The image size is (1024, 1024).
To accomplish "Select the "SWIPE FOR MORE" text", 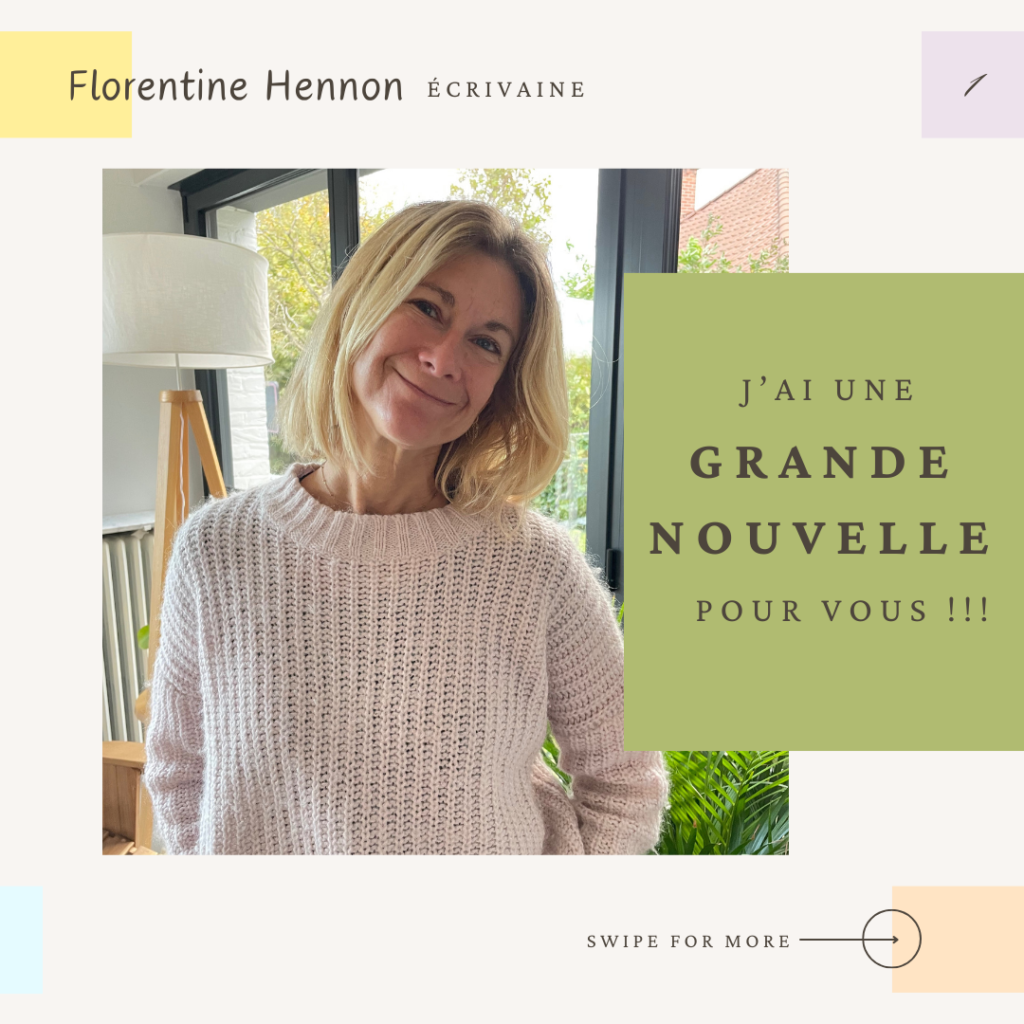I will click(688, 941).
